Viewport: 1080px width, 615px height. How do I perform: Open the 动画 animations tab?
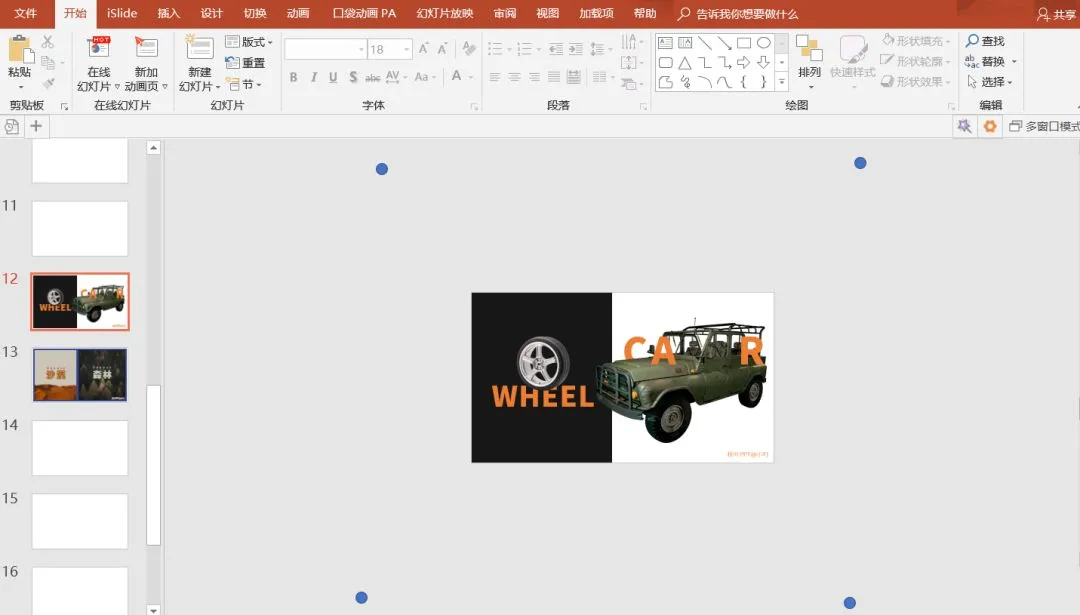click(x=298, y=13)
